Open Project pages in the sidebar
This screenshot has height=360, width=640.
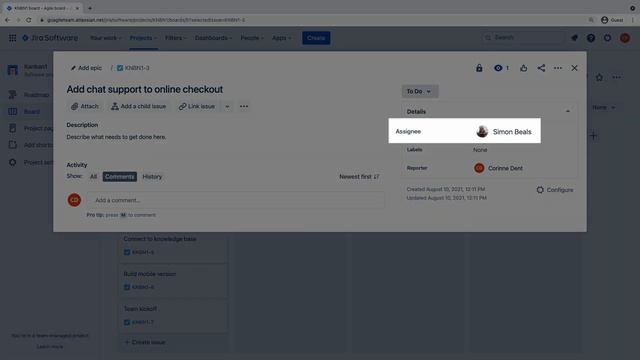coord(30,128)
